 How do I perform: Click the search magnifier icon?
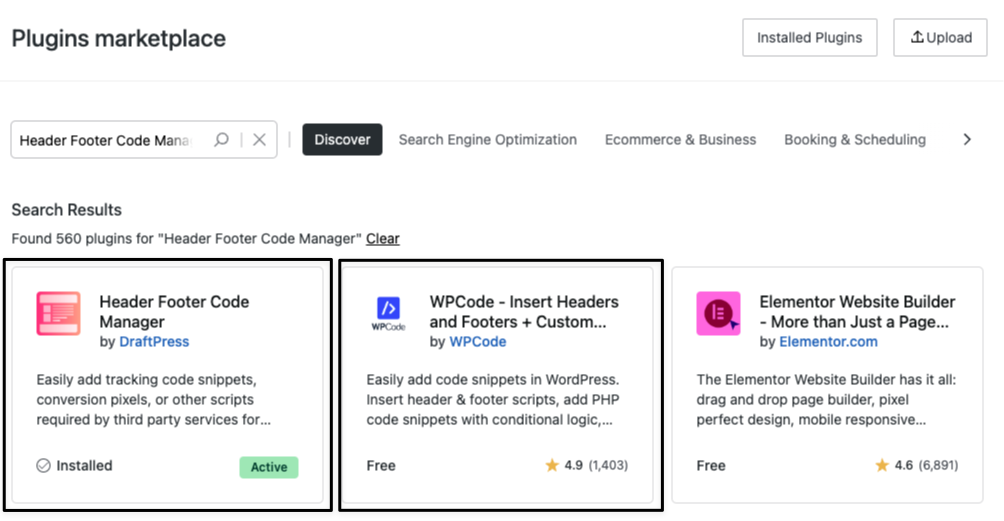(x=222, y=140)
